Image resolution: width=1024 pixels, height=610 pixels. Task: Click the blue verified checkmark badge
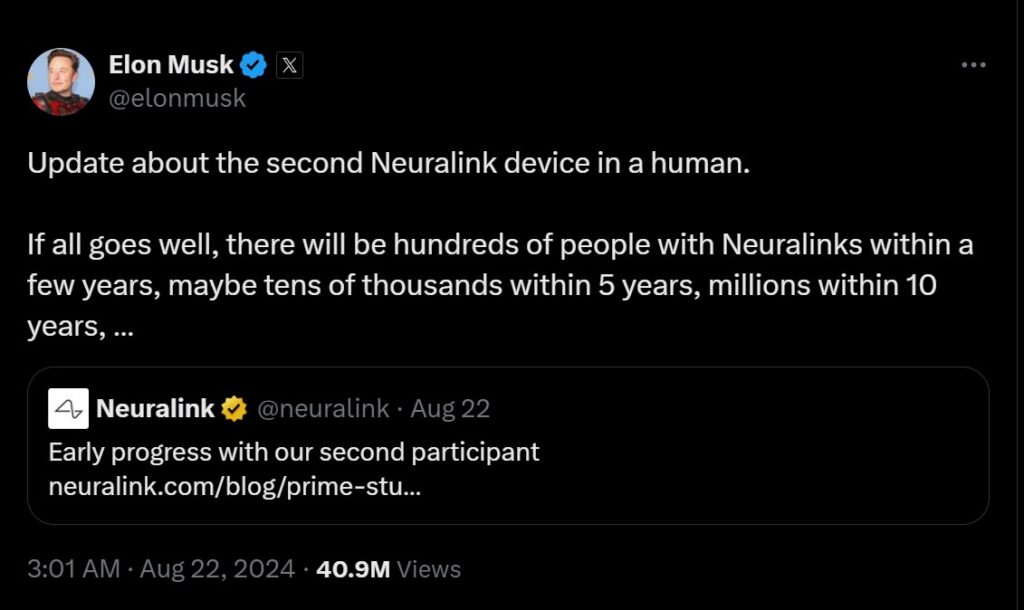(254, 66)
